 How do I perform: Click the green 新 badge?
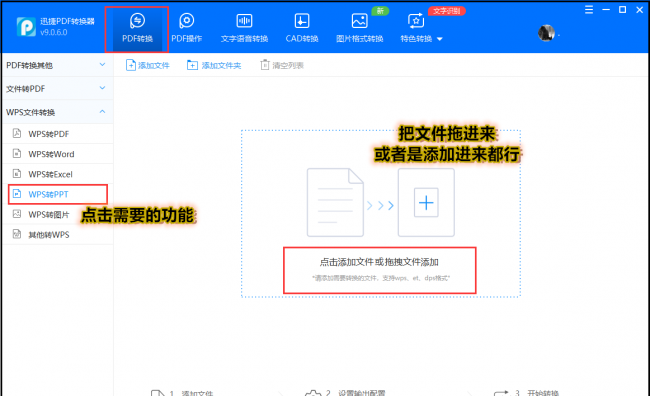(380, 11)
